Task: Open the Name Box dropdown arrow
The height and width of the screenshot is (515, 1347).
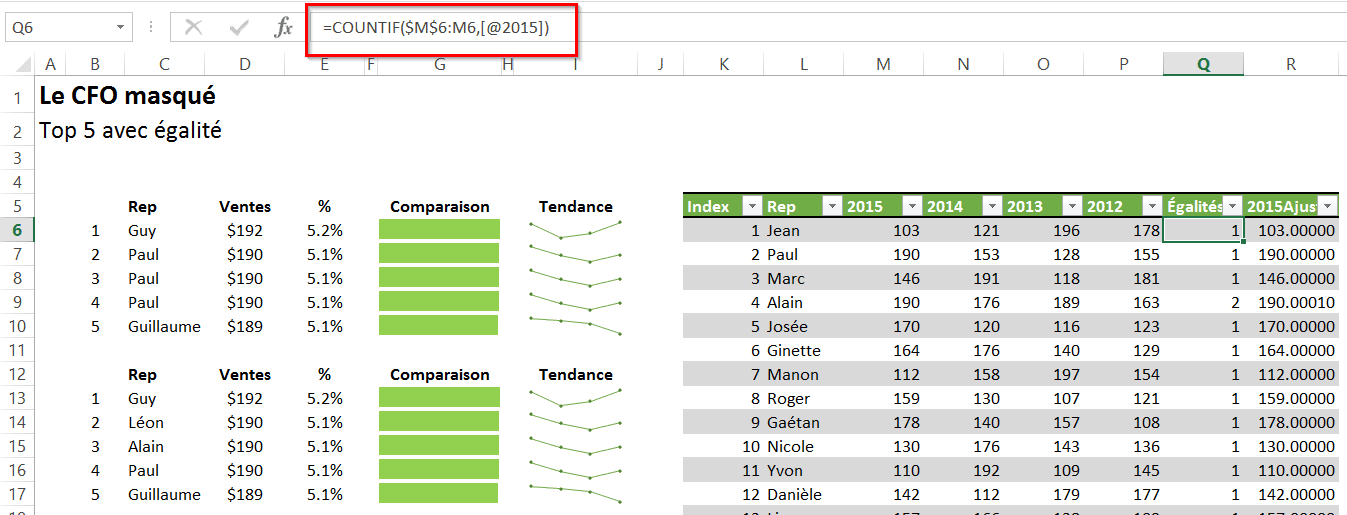Action: (x=121, y=28)
